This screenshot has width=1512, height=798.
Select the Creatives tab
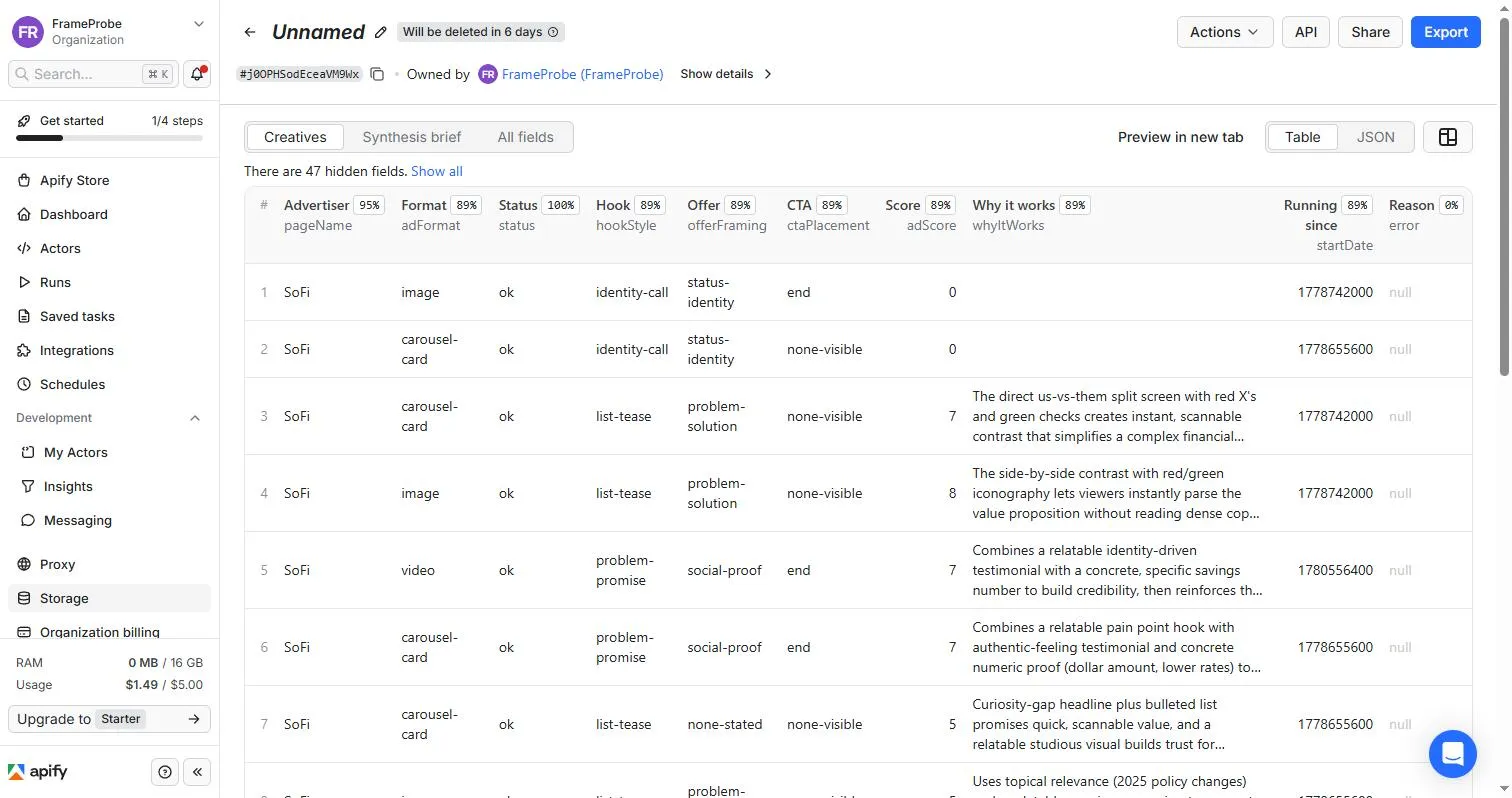(x=295, y=137)
